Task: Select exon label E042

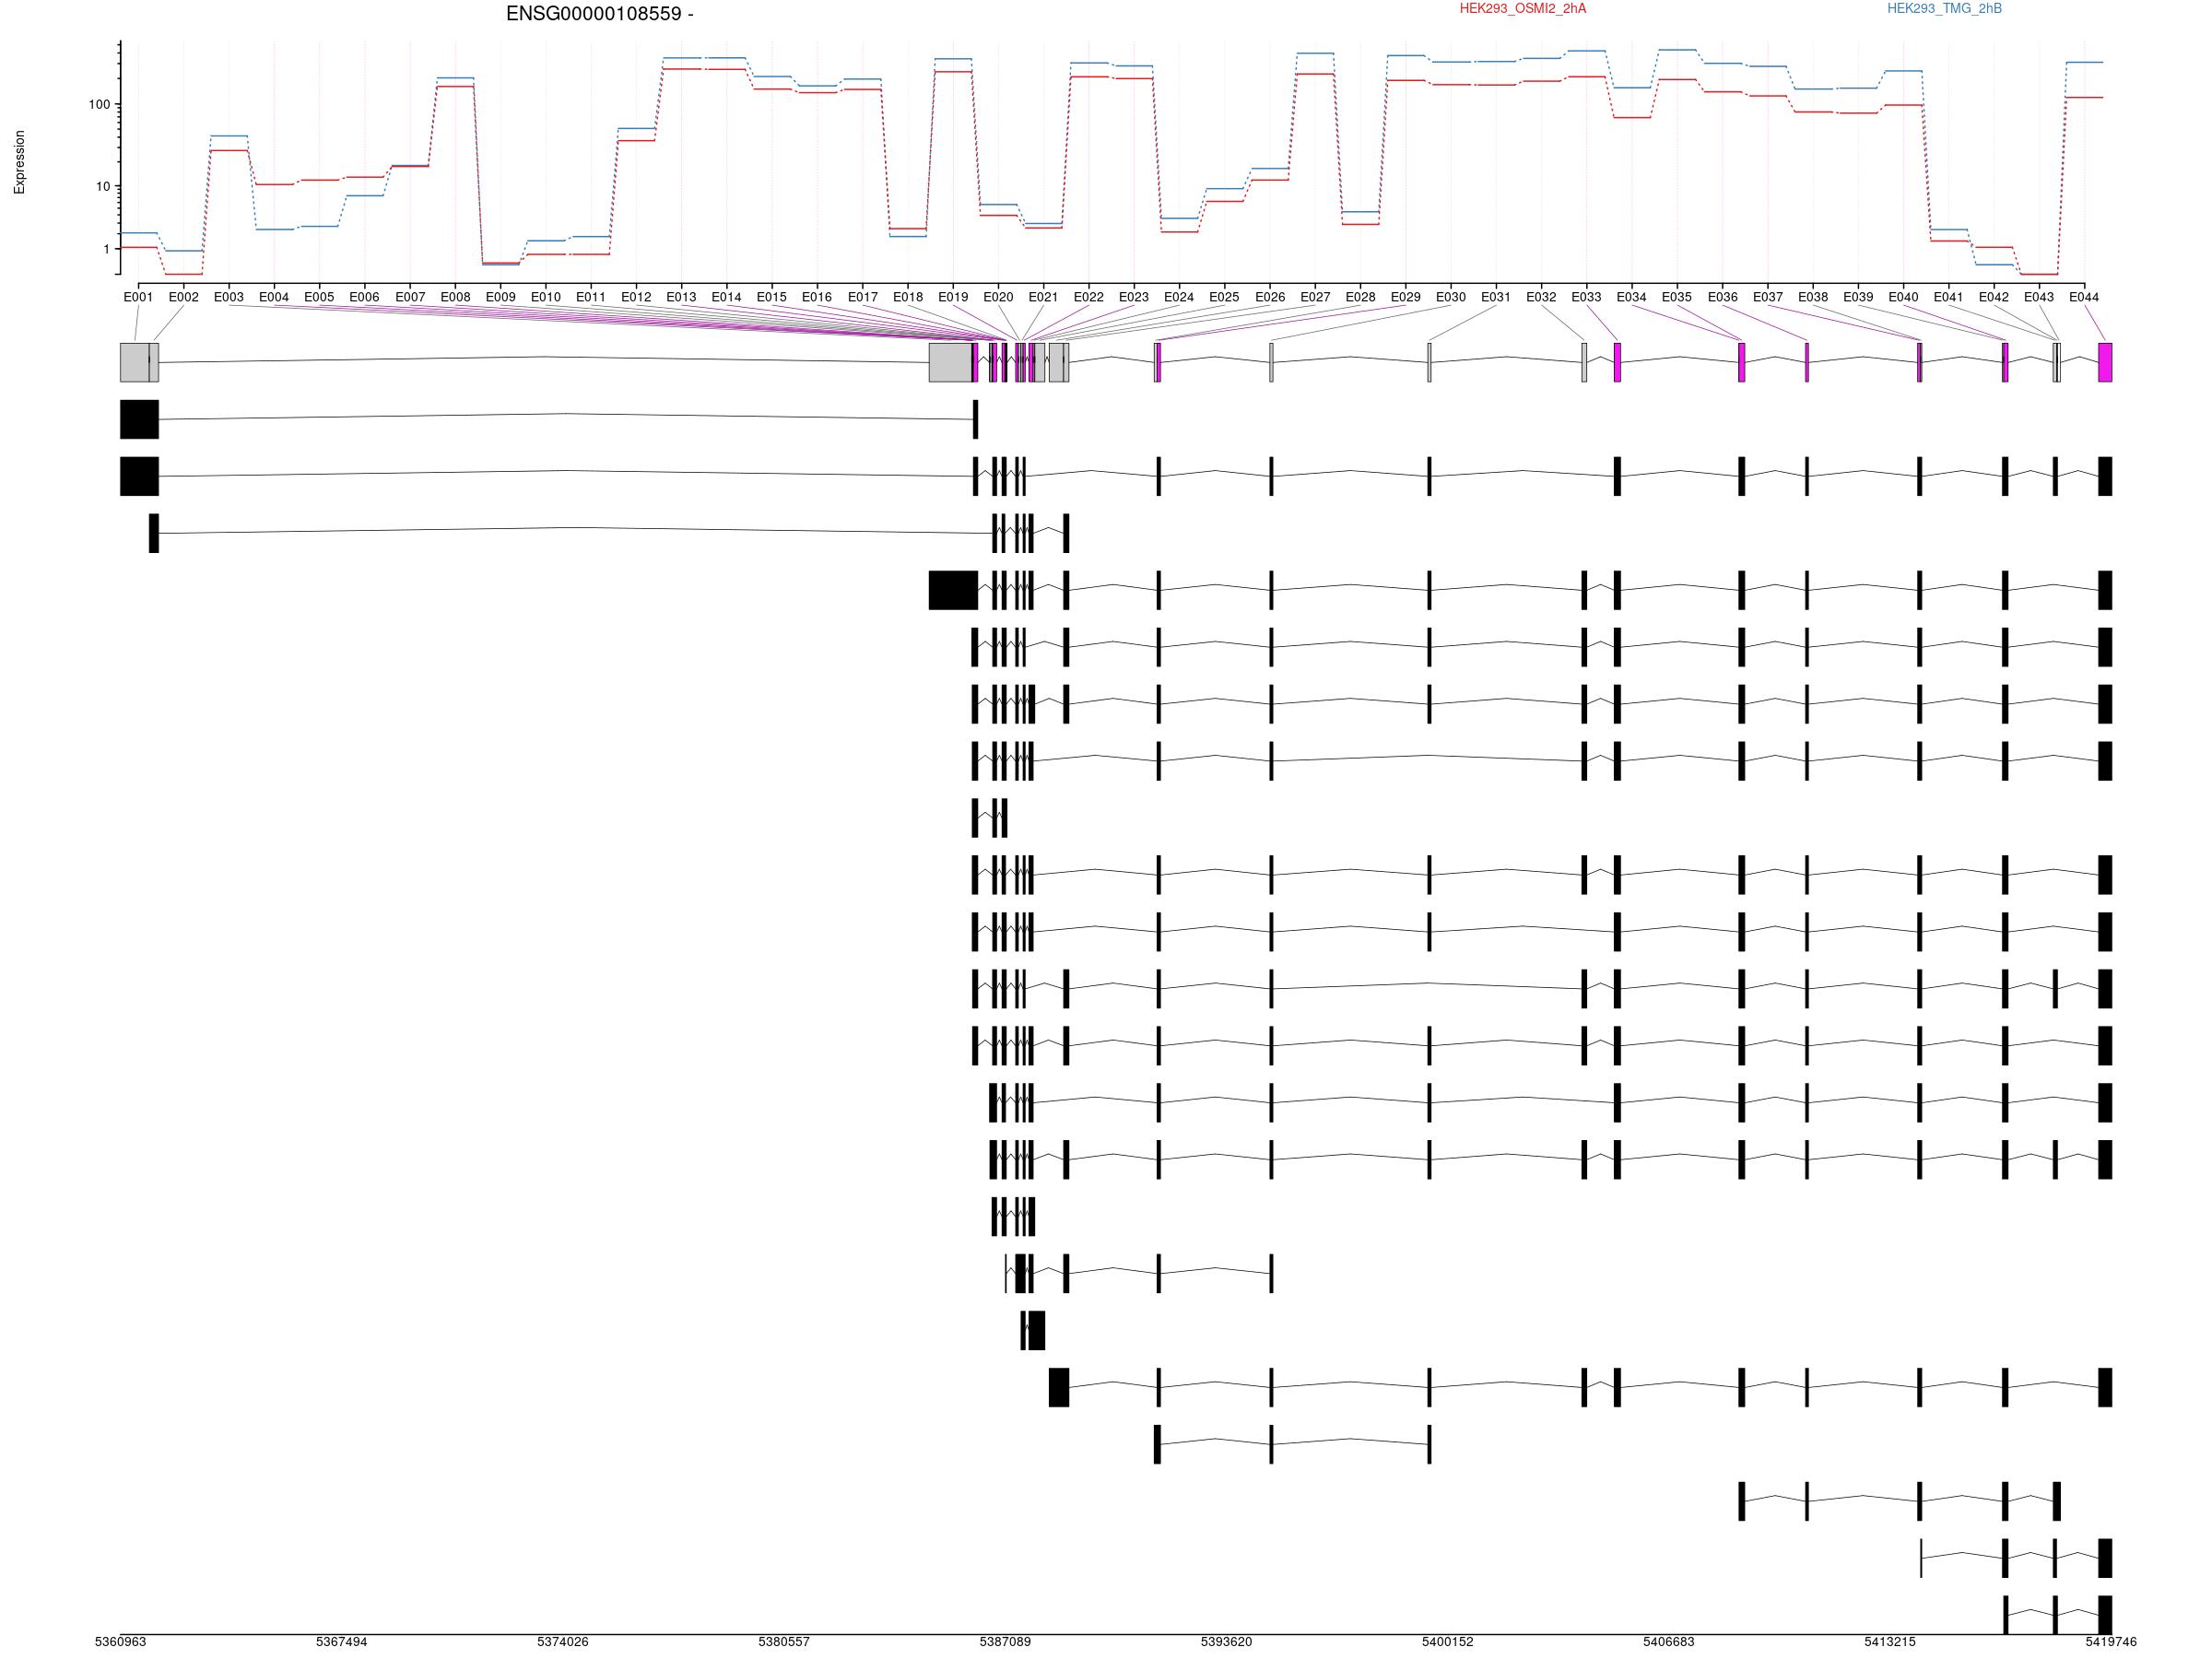Action: tap(1994, 297)
